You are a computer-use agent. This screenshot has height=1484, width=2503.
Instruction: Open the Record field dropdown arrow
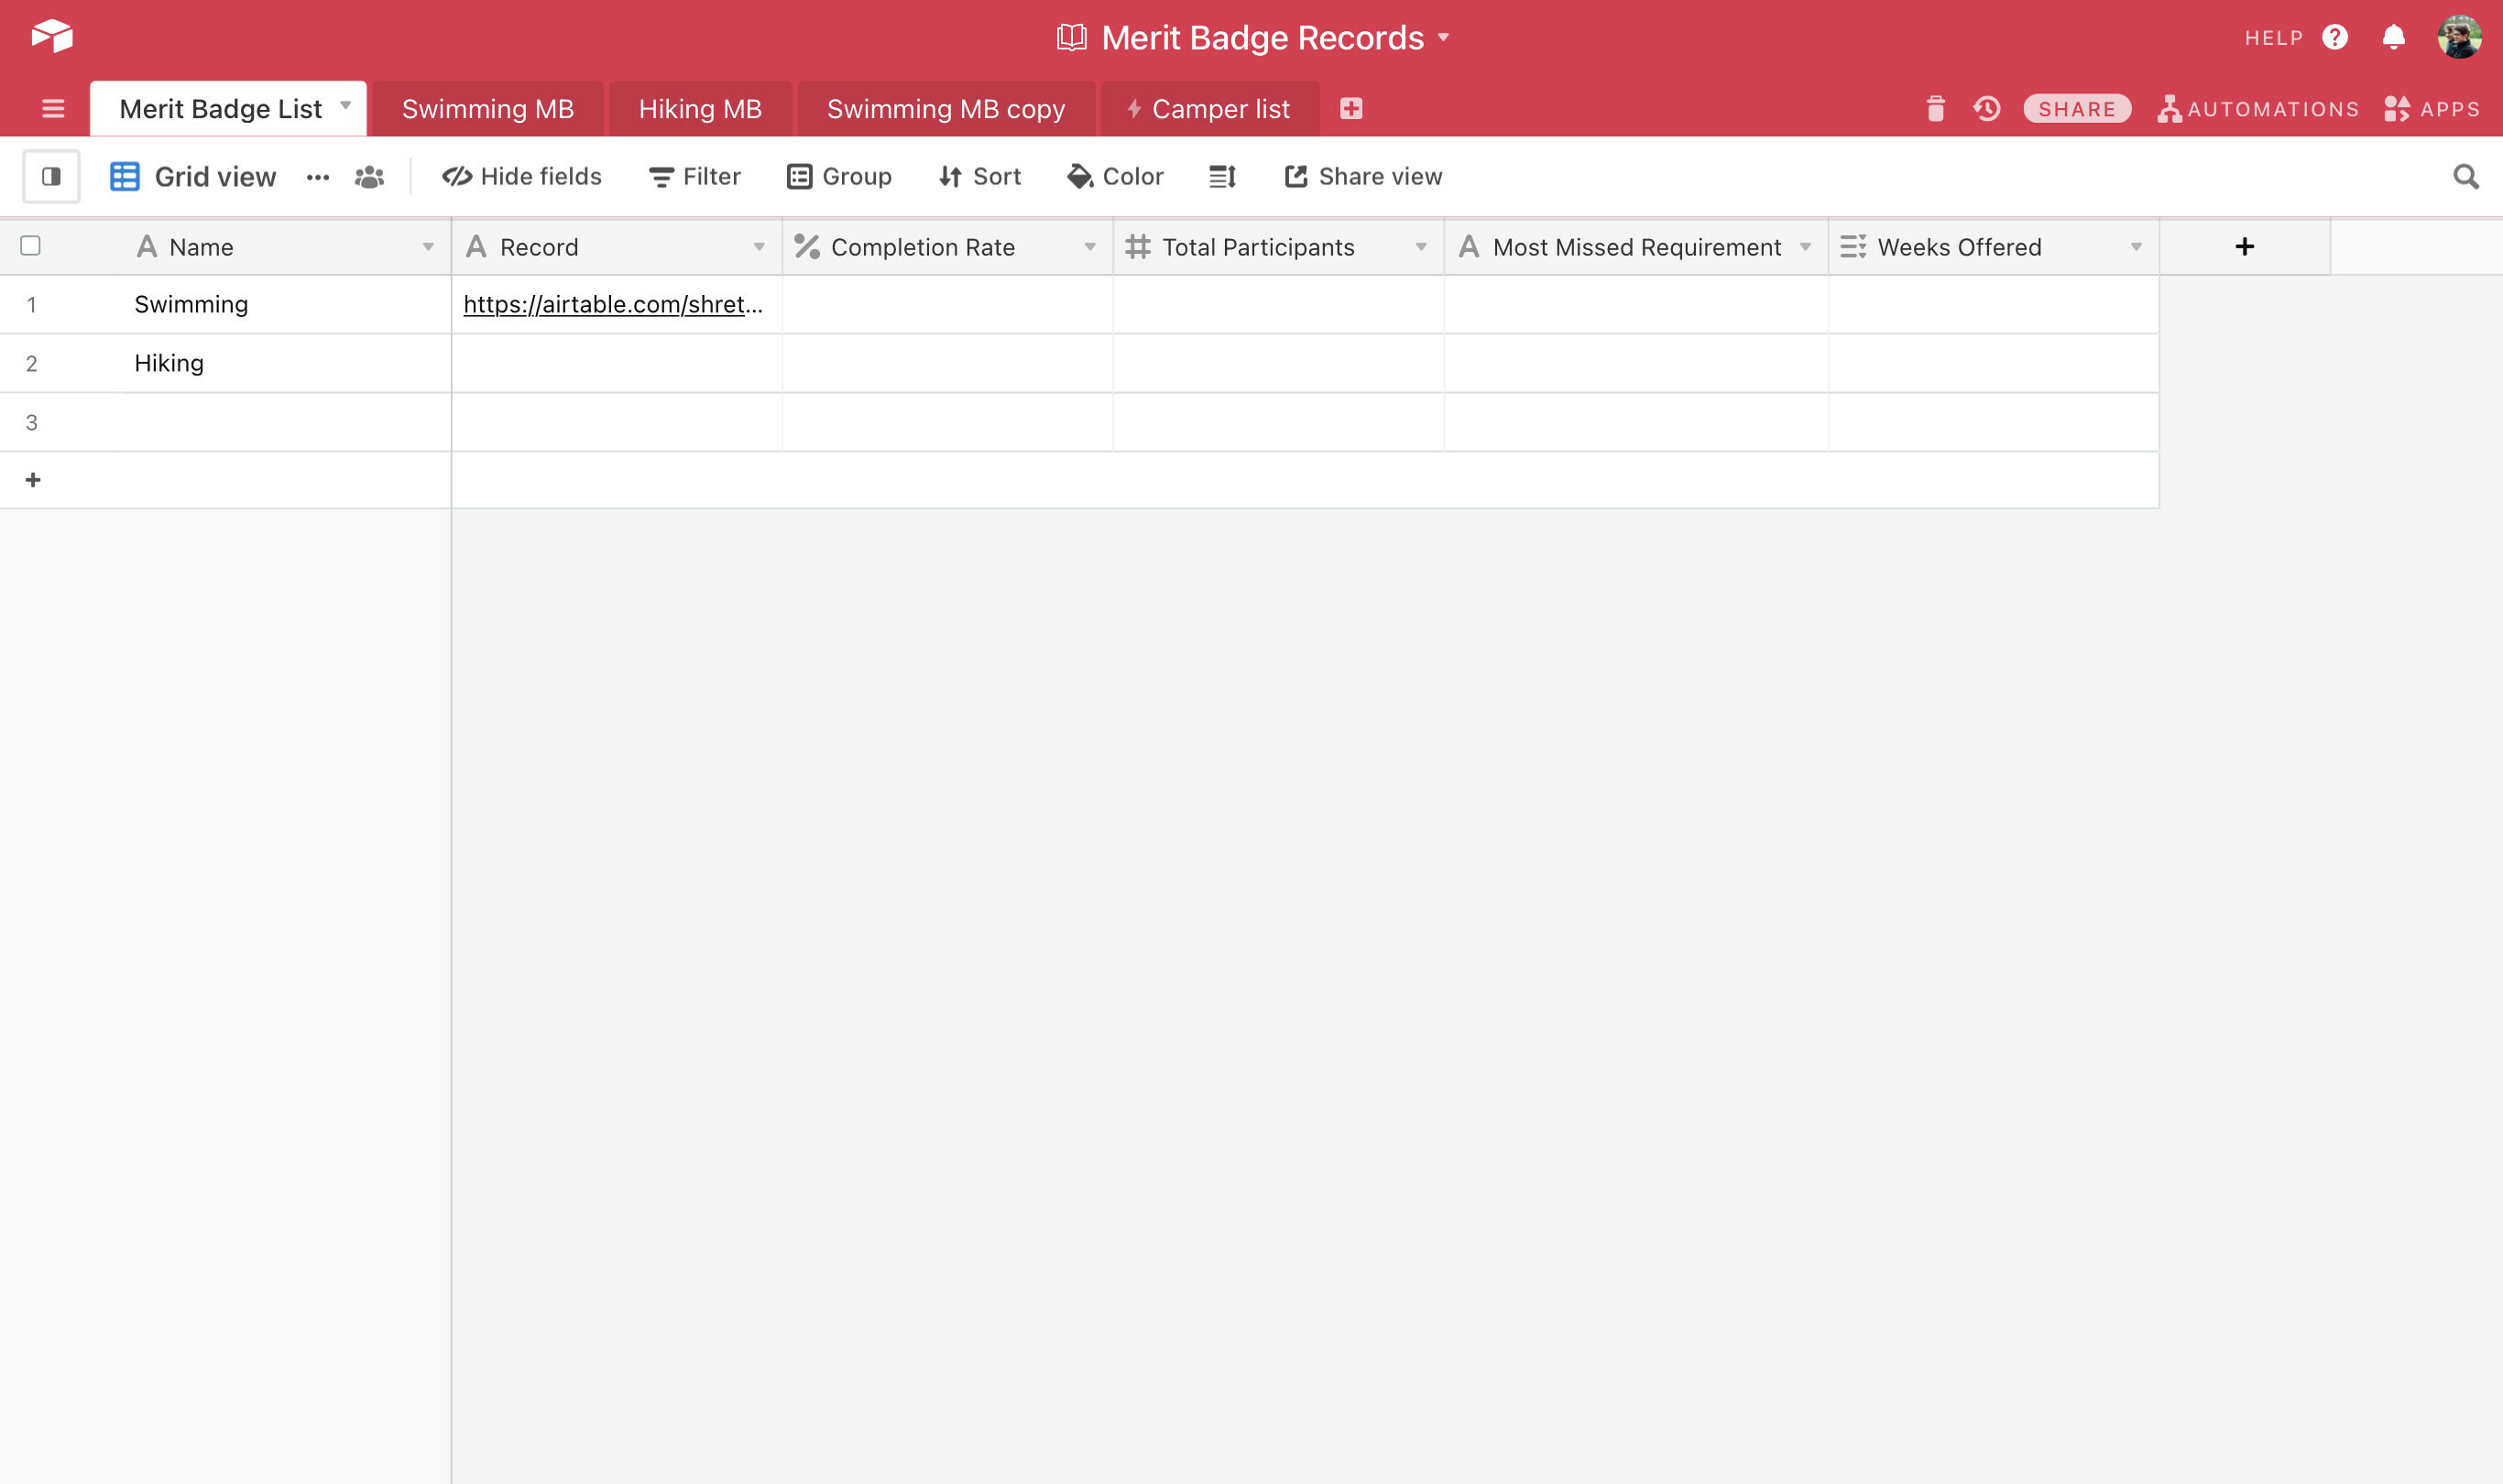pyautogui.click(x=759, y=247)
